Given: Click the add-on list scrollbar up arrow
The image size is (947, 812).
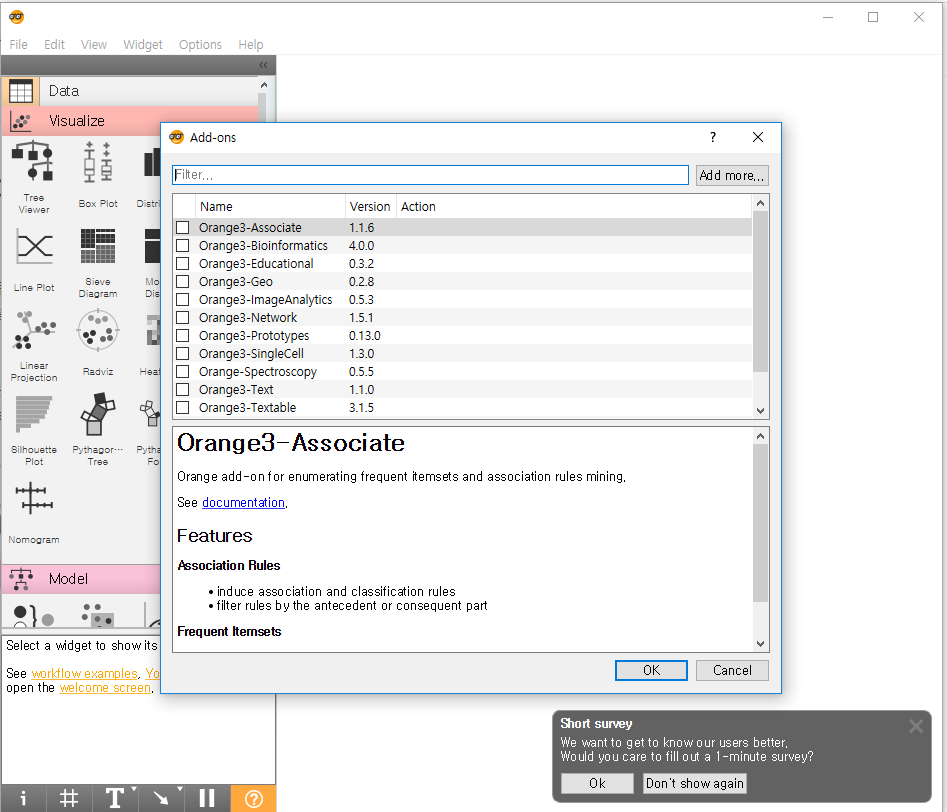Looking at the screenshot, I should (760, 203).
